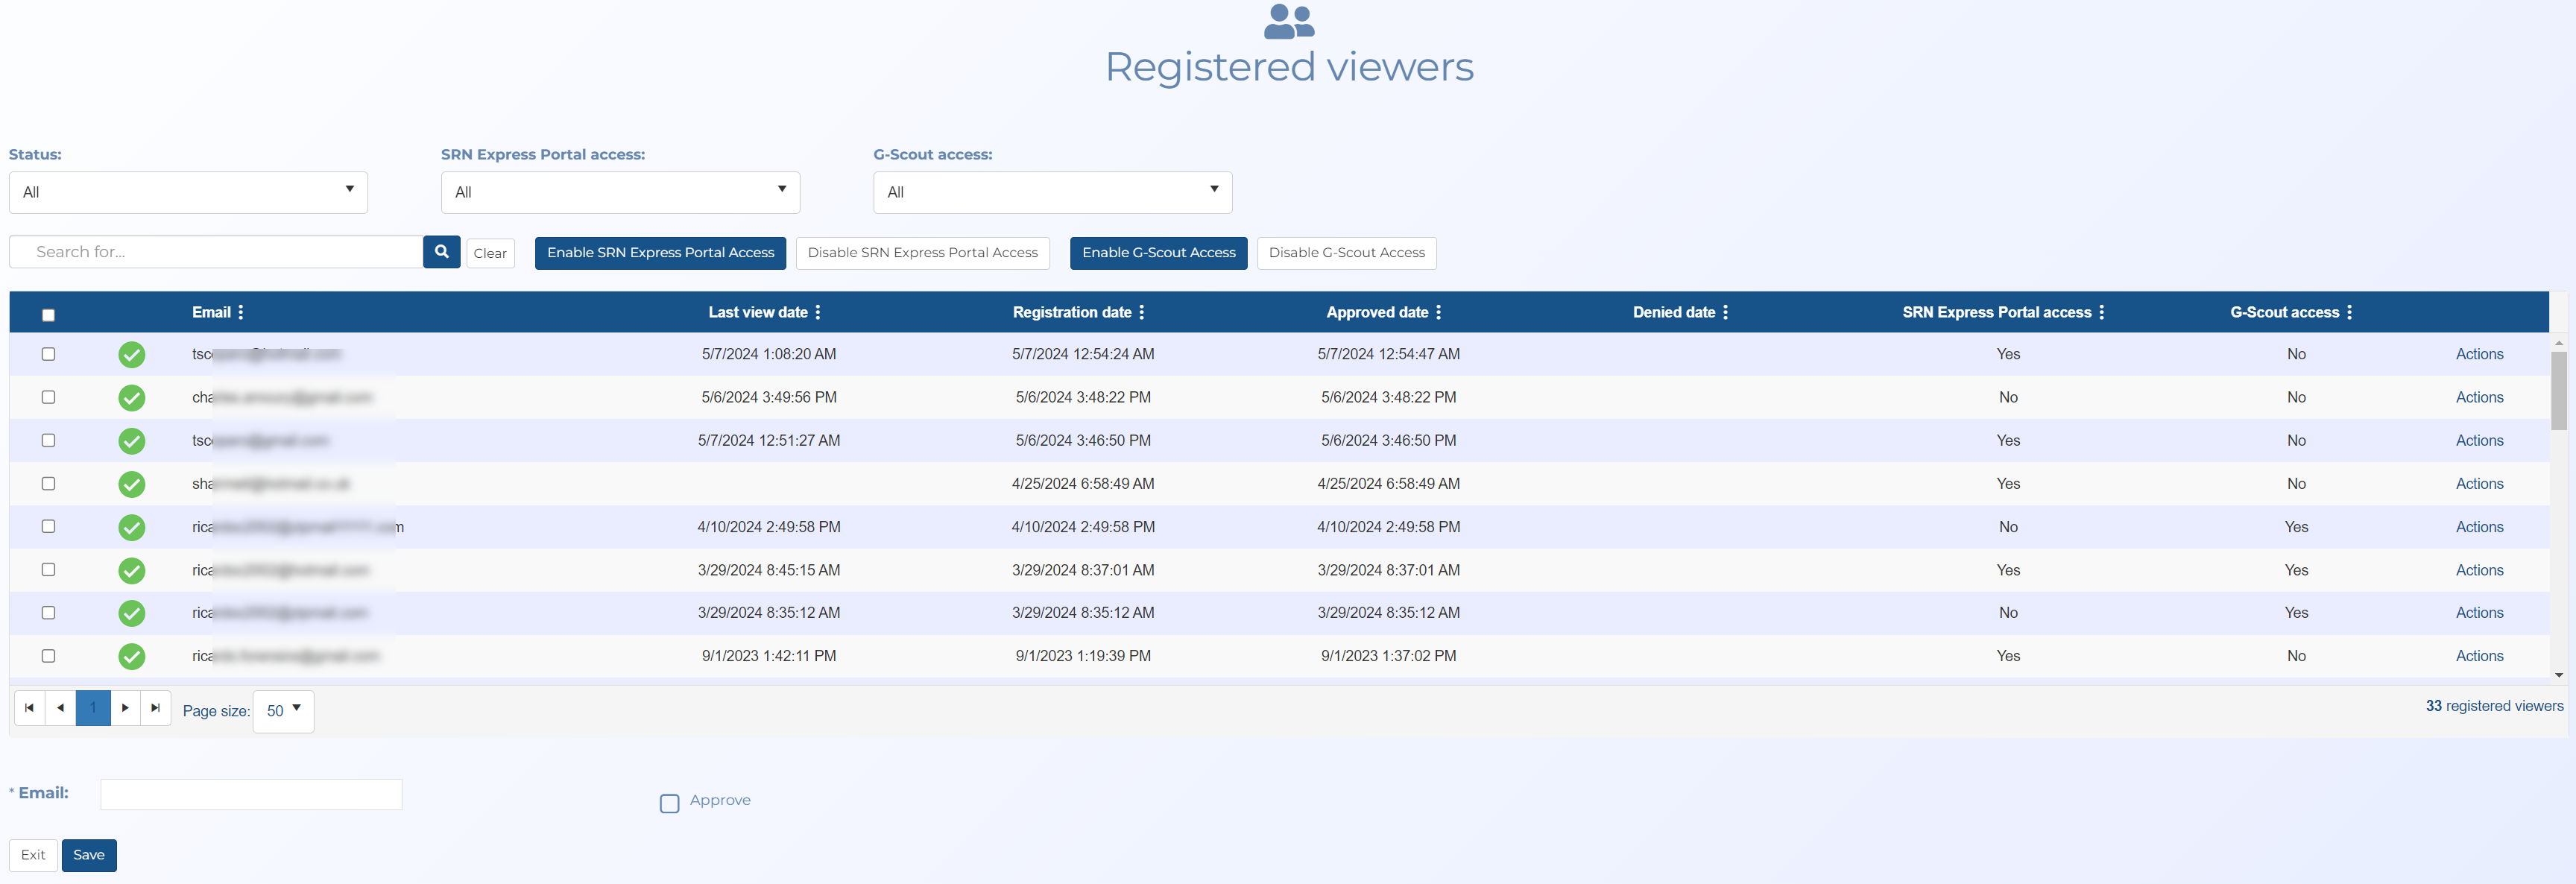Click Disable SRN Express Portal Access

coord(922,253)
